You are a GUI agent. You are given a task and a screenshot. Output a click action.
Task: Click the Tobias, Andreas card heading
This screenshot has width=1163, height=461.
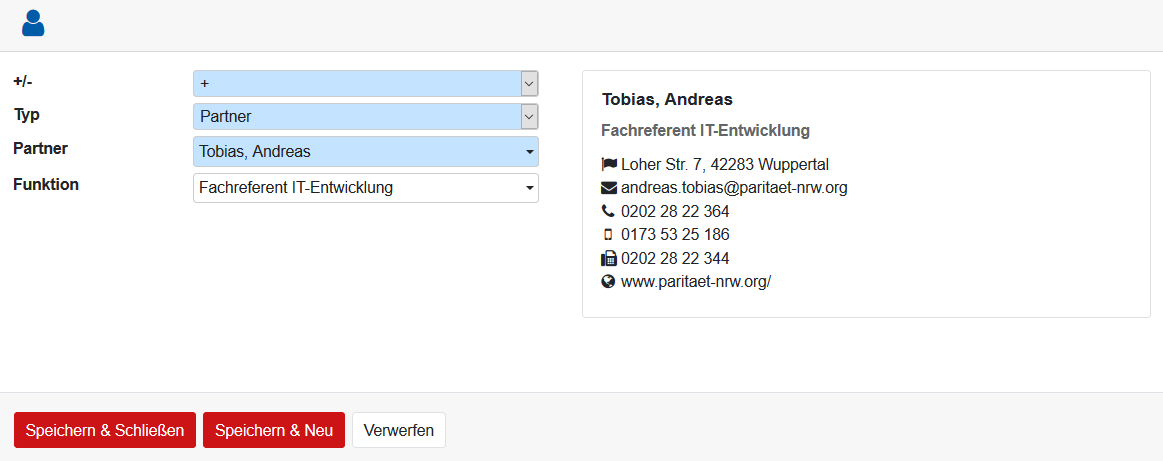(667, 99)
